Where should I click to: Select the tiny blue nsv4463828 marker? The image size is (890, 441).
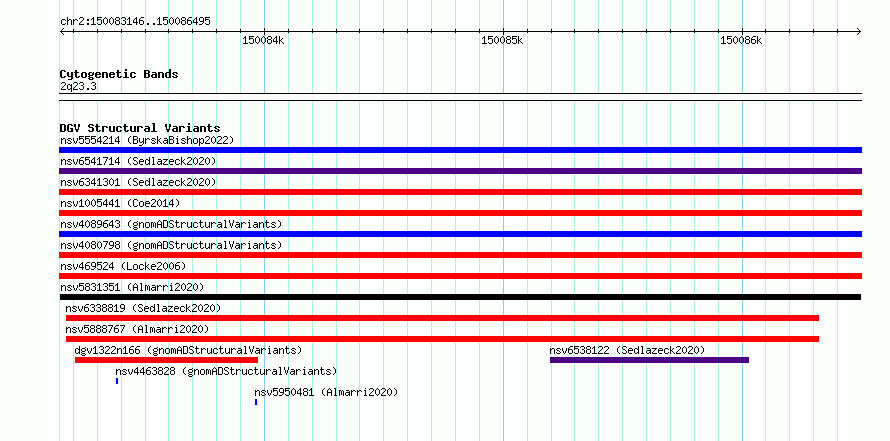click(x=117, y=381)
